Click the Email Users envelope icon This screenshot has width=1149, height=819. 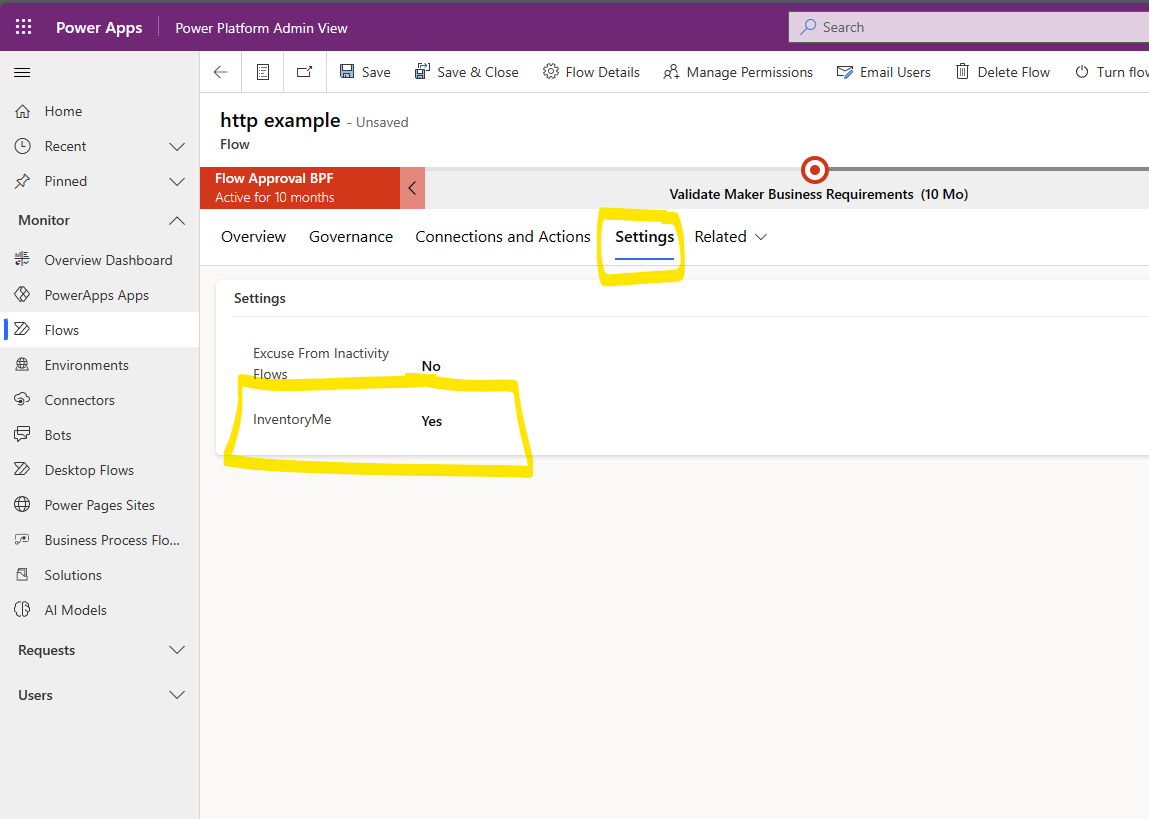[845, 72]
